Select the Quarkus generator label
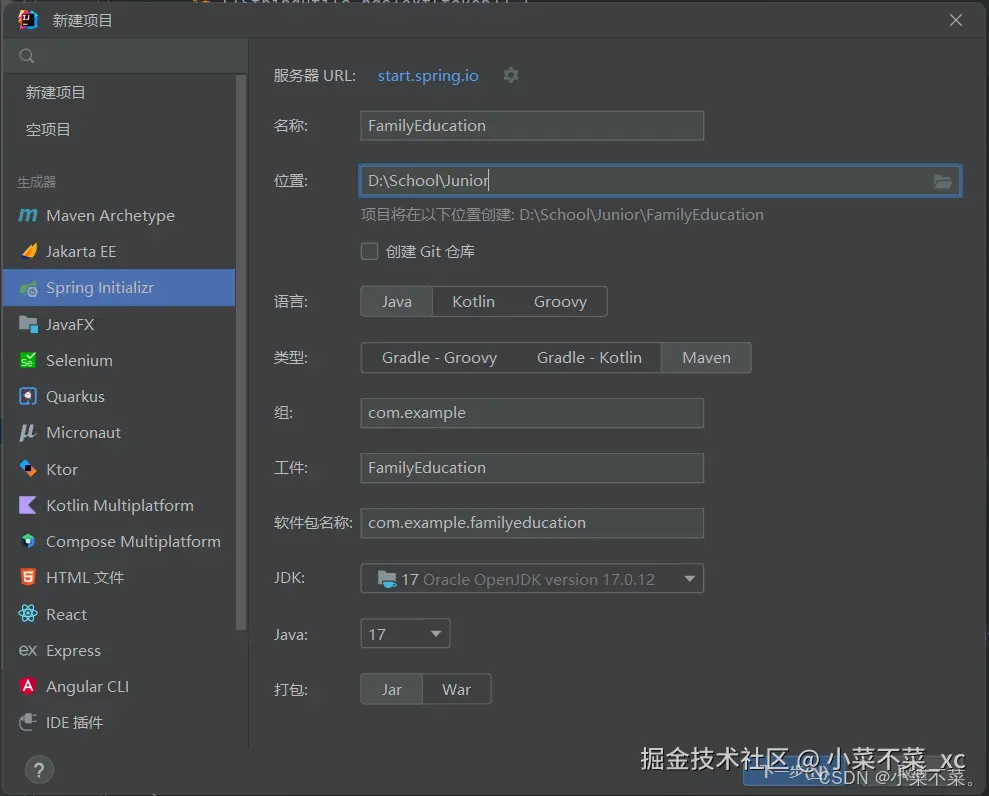 pos(75,396)
